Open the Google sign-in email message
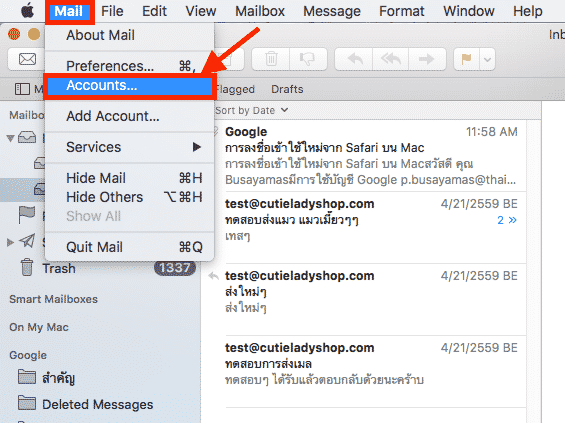The image size is (565, 423). 371,155
